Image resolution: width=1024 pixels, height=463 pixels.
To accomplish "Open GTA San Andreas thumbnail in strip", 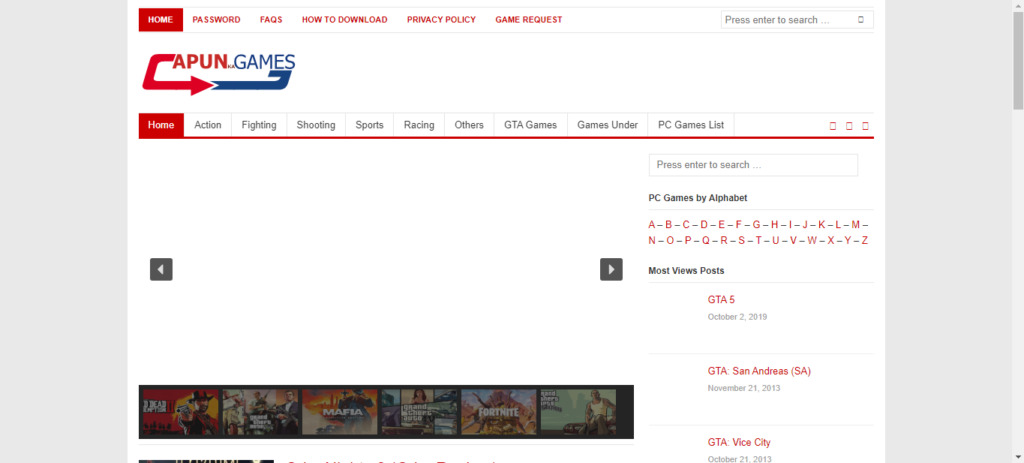I will (x=579, y=412).
